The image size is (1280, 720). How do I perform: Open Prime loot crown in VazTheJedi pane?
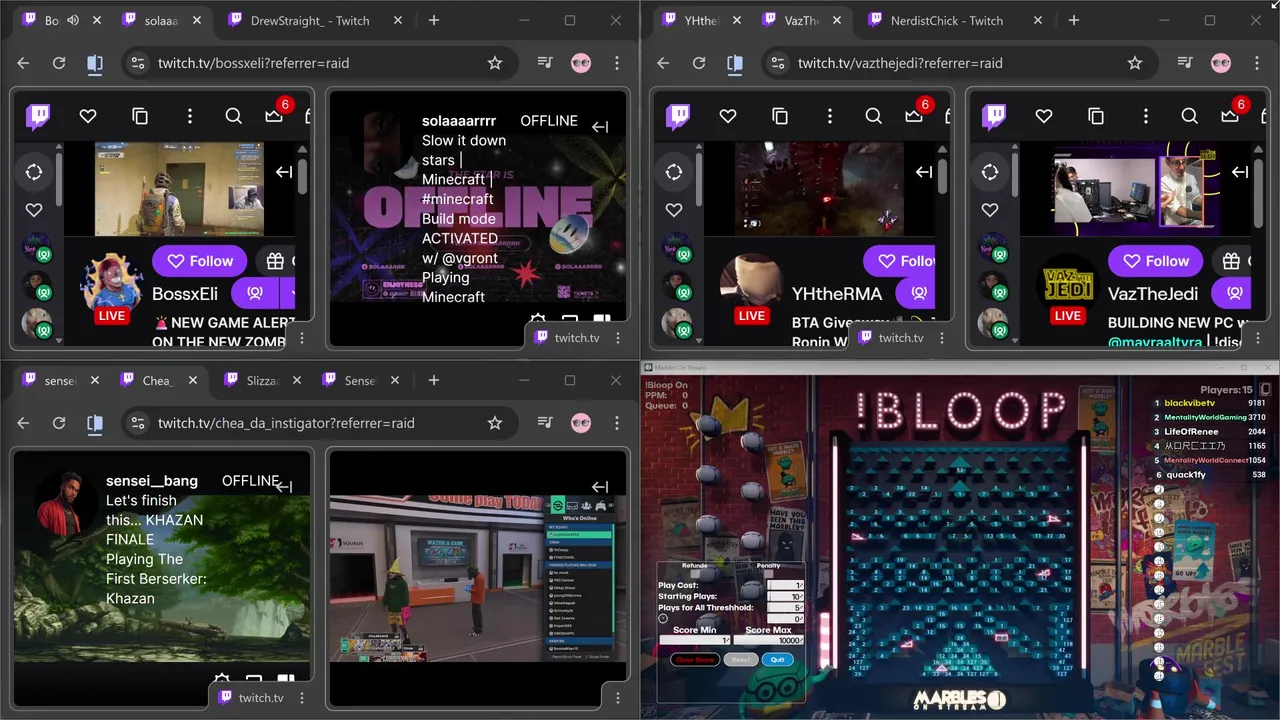pos(1230,116)
